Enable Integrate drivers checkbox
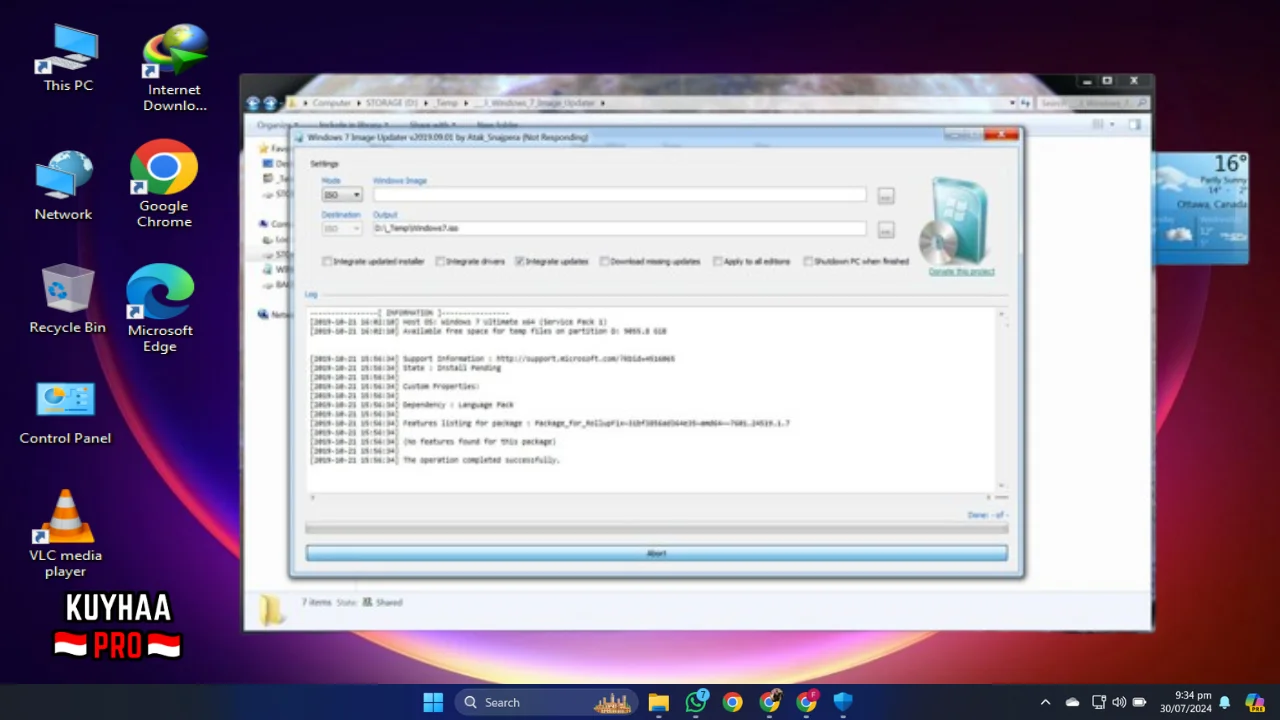 pos(440,261)
